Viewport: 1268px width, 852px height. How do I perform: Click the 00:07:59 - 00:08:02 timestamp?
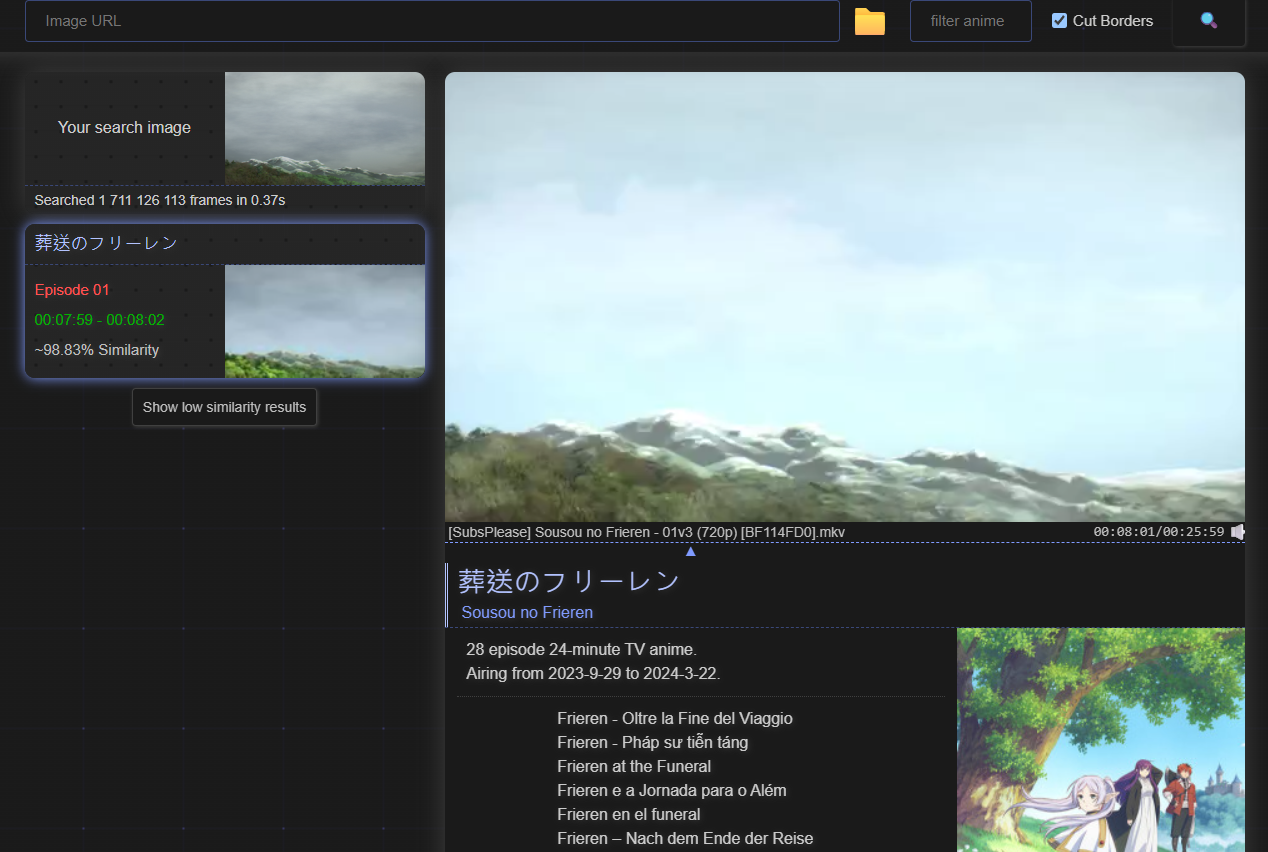[99, 320]
